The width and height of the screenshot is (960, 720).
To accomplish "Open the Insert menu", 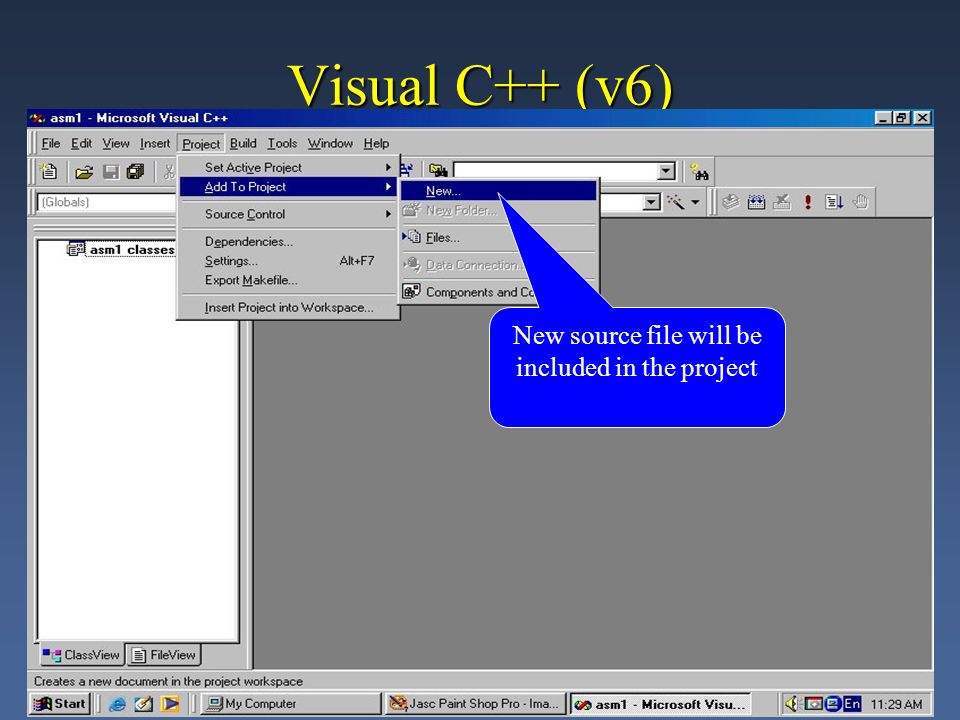I will pos(154,143).
